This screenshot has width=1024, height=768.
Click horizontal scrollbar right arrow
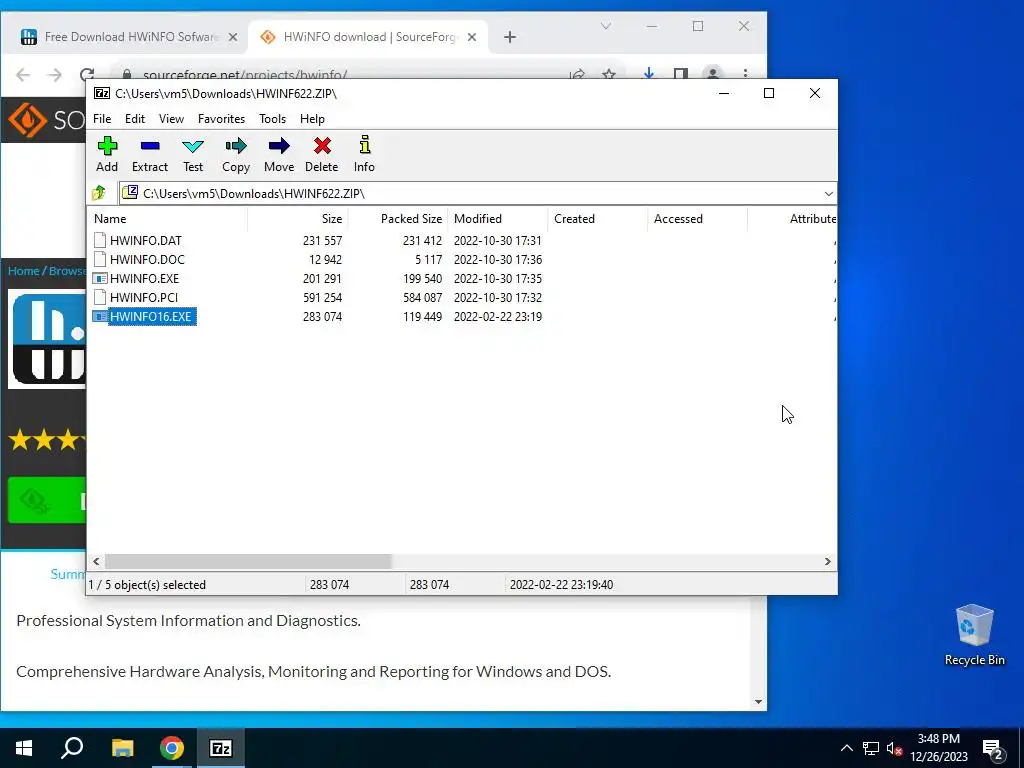827,562
